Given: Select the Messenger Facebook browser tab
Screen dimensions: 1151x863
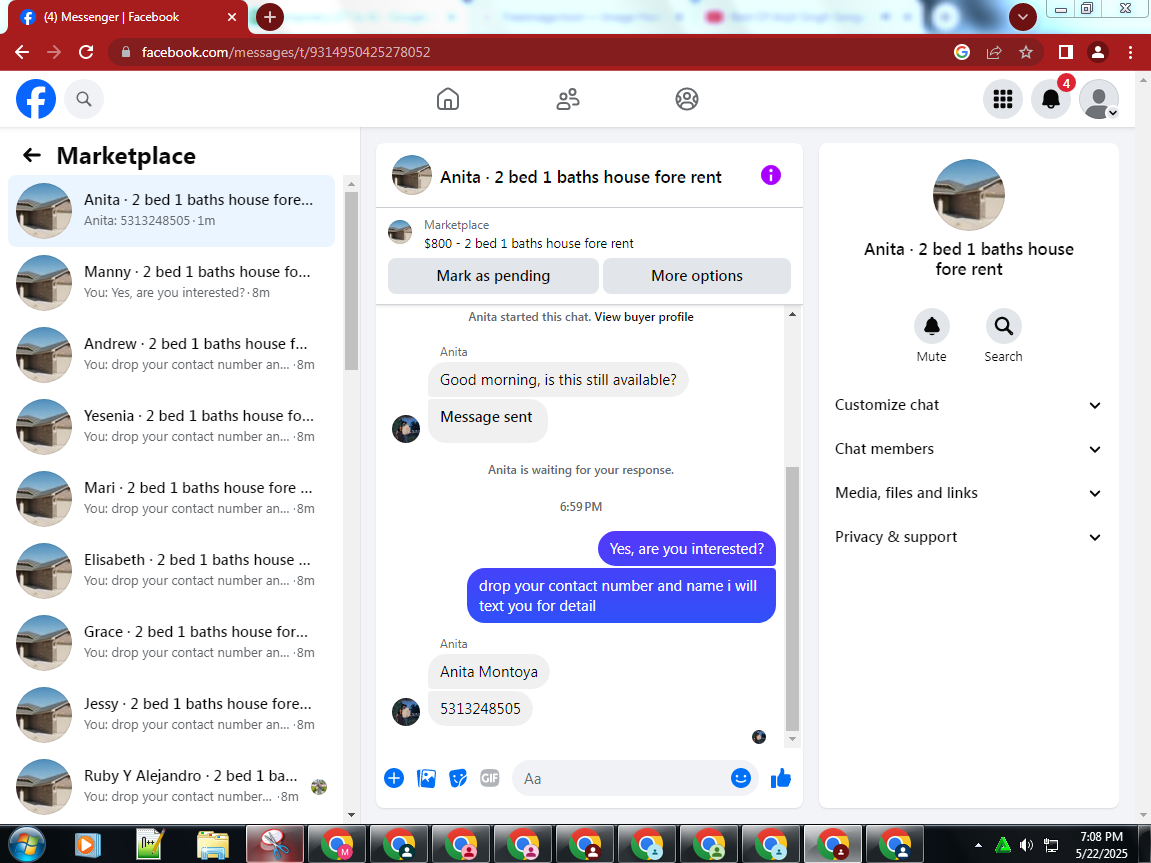Looking at the screenshot, I should (128, 17).
